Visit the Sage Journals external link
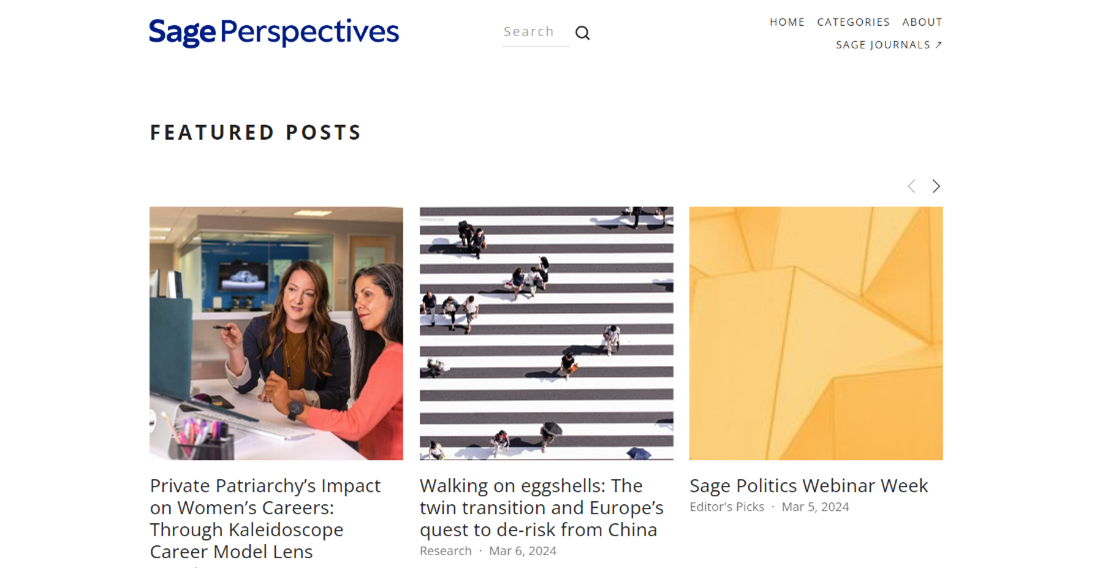1100x568 pixels. [889, 45]
